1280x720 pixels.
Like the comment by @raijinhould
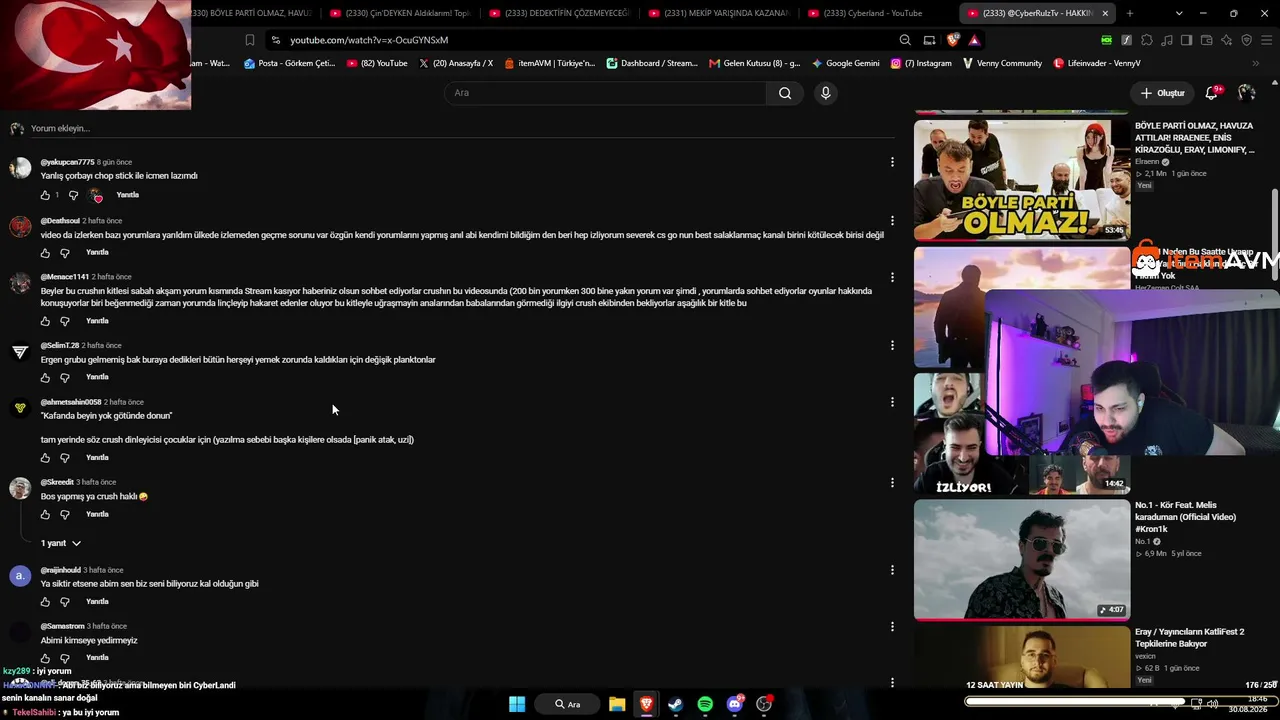[x=45, y=602]
